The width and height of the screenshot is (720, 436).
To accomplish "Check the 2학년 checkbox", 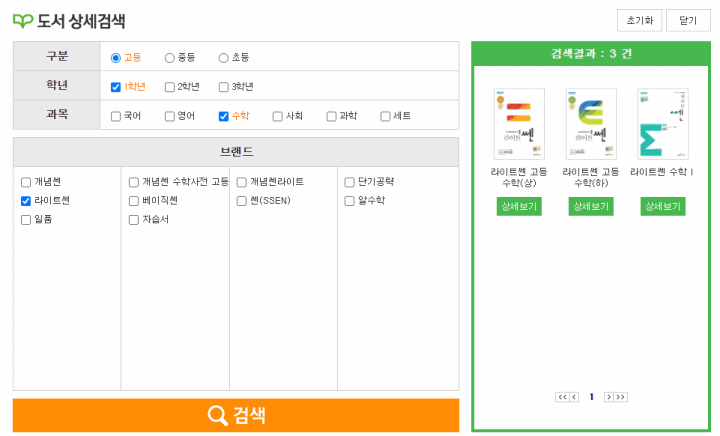I will pyautogui.click(x=169, y=87).
